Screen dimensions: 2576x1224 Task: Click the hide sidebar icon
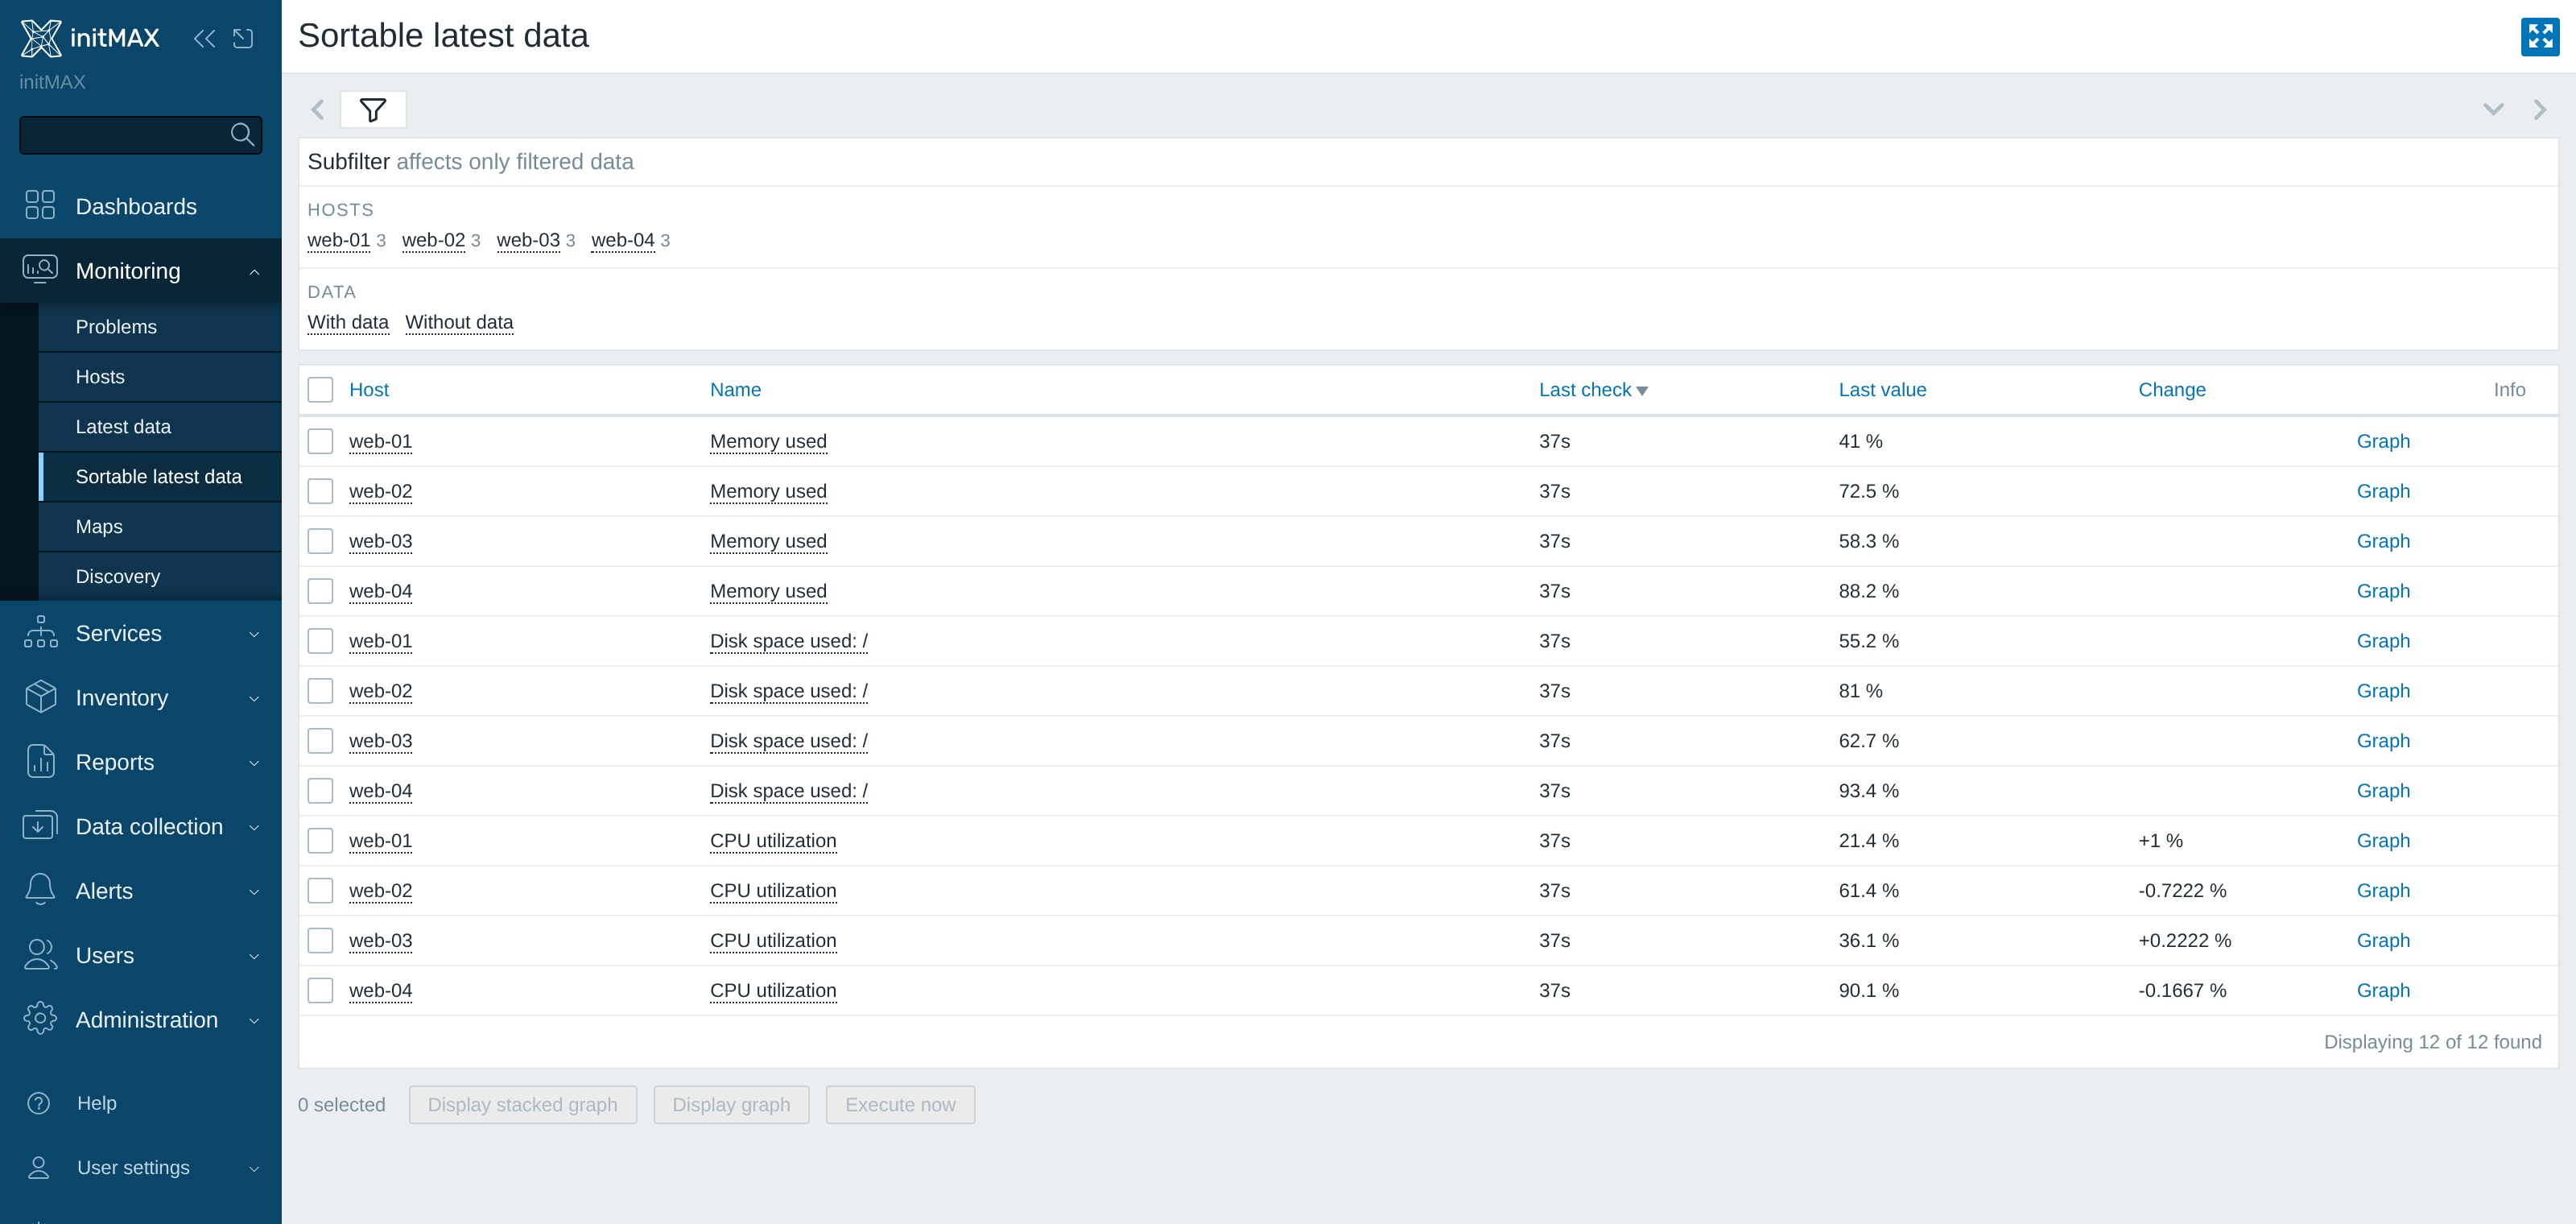[x=243, y=39]
